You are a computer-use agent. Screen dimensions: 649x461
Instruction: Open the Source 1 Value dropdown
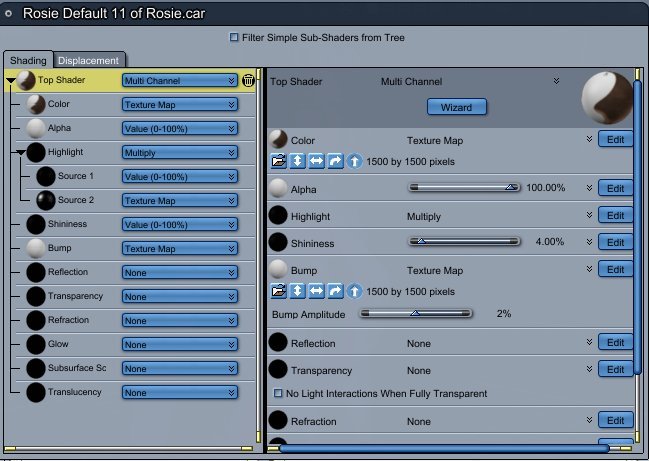[180, 177]
